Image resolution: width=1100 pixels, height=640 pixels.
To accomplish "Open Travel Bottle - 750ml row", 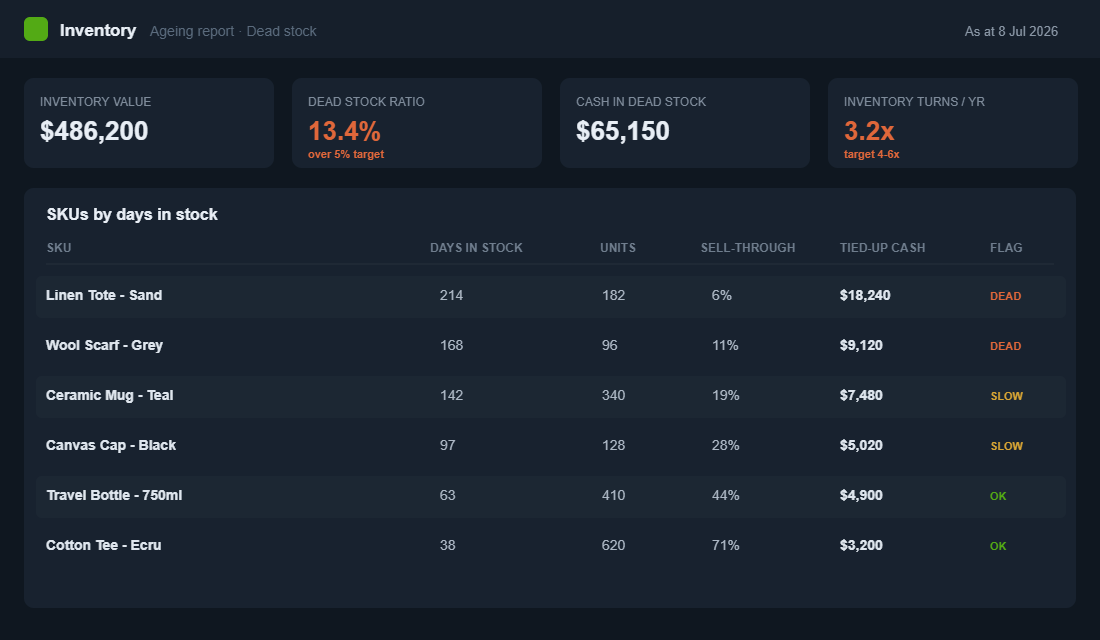I will [x=551, y=496].
